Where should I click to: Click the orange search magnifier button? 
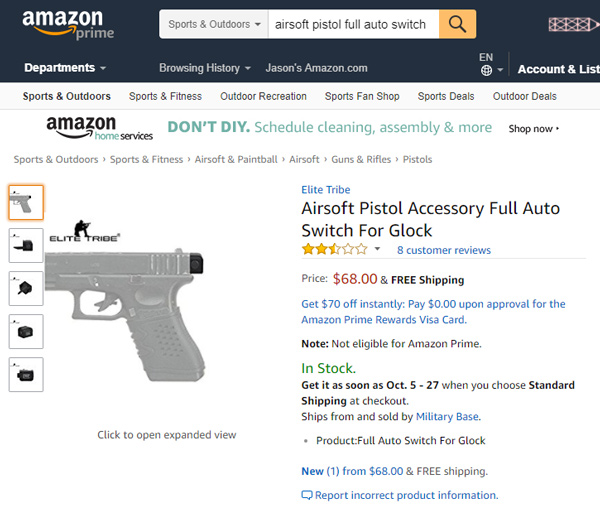[x=457, y=24]
